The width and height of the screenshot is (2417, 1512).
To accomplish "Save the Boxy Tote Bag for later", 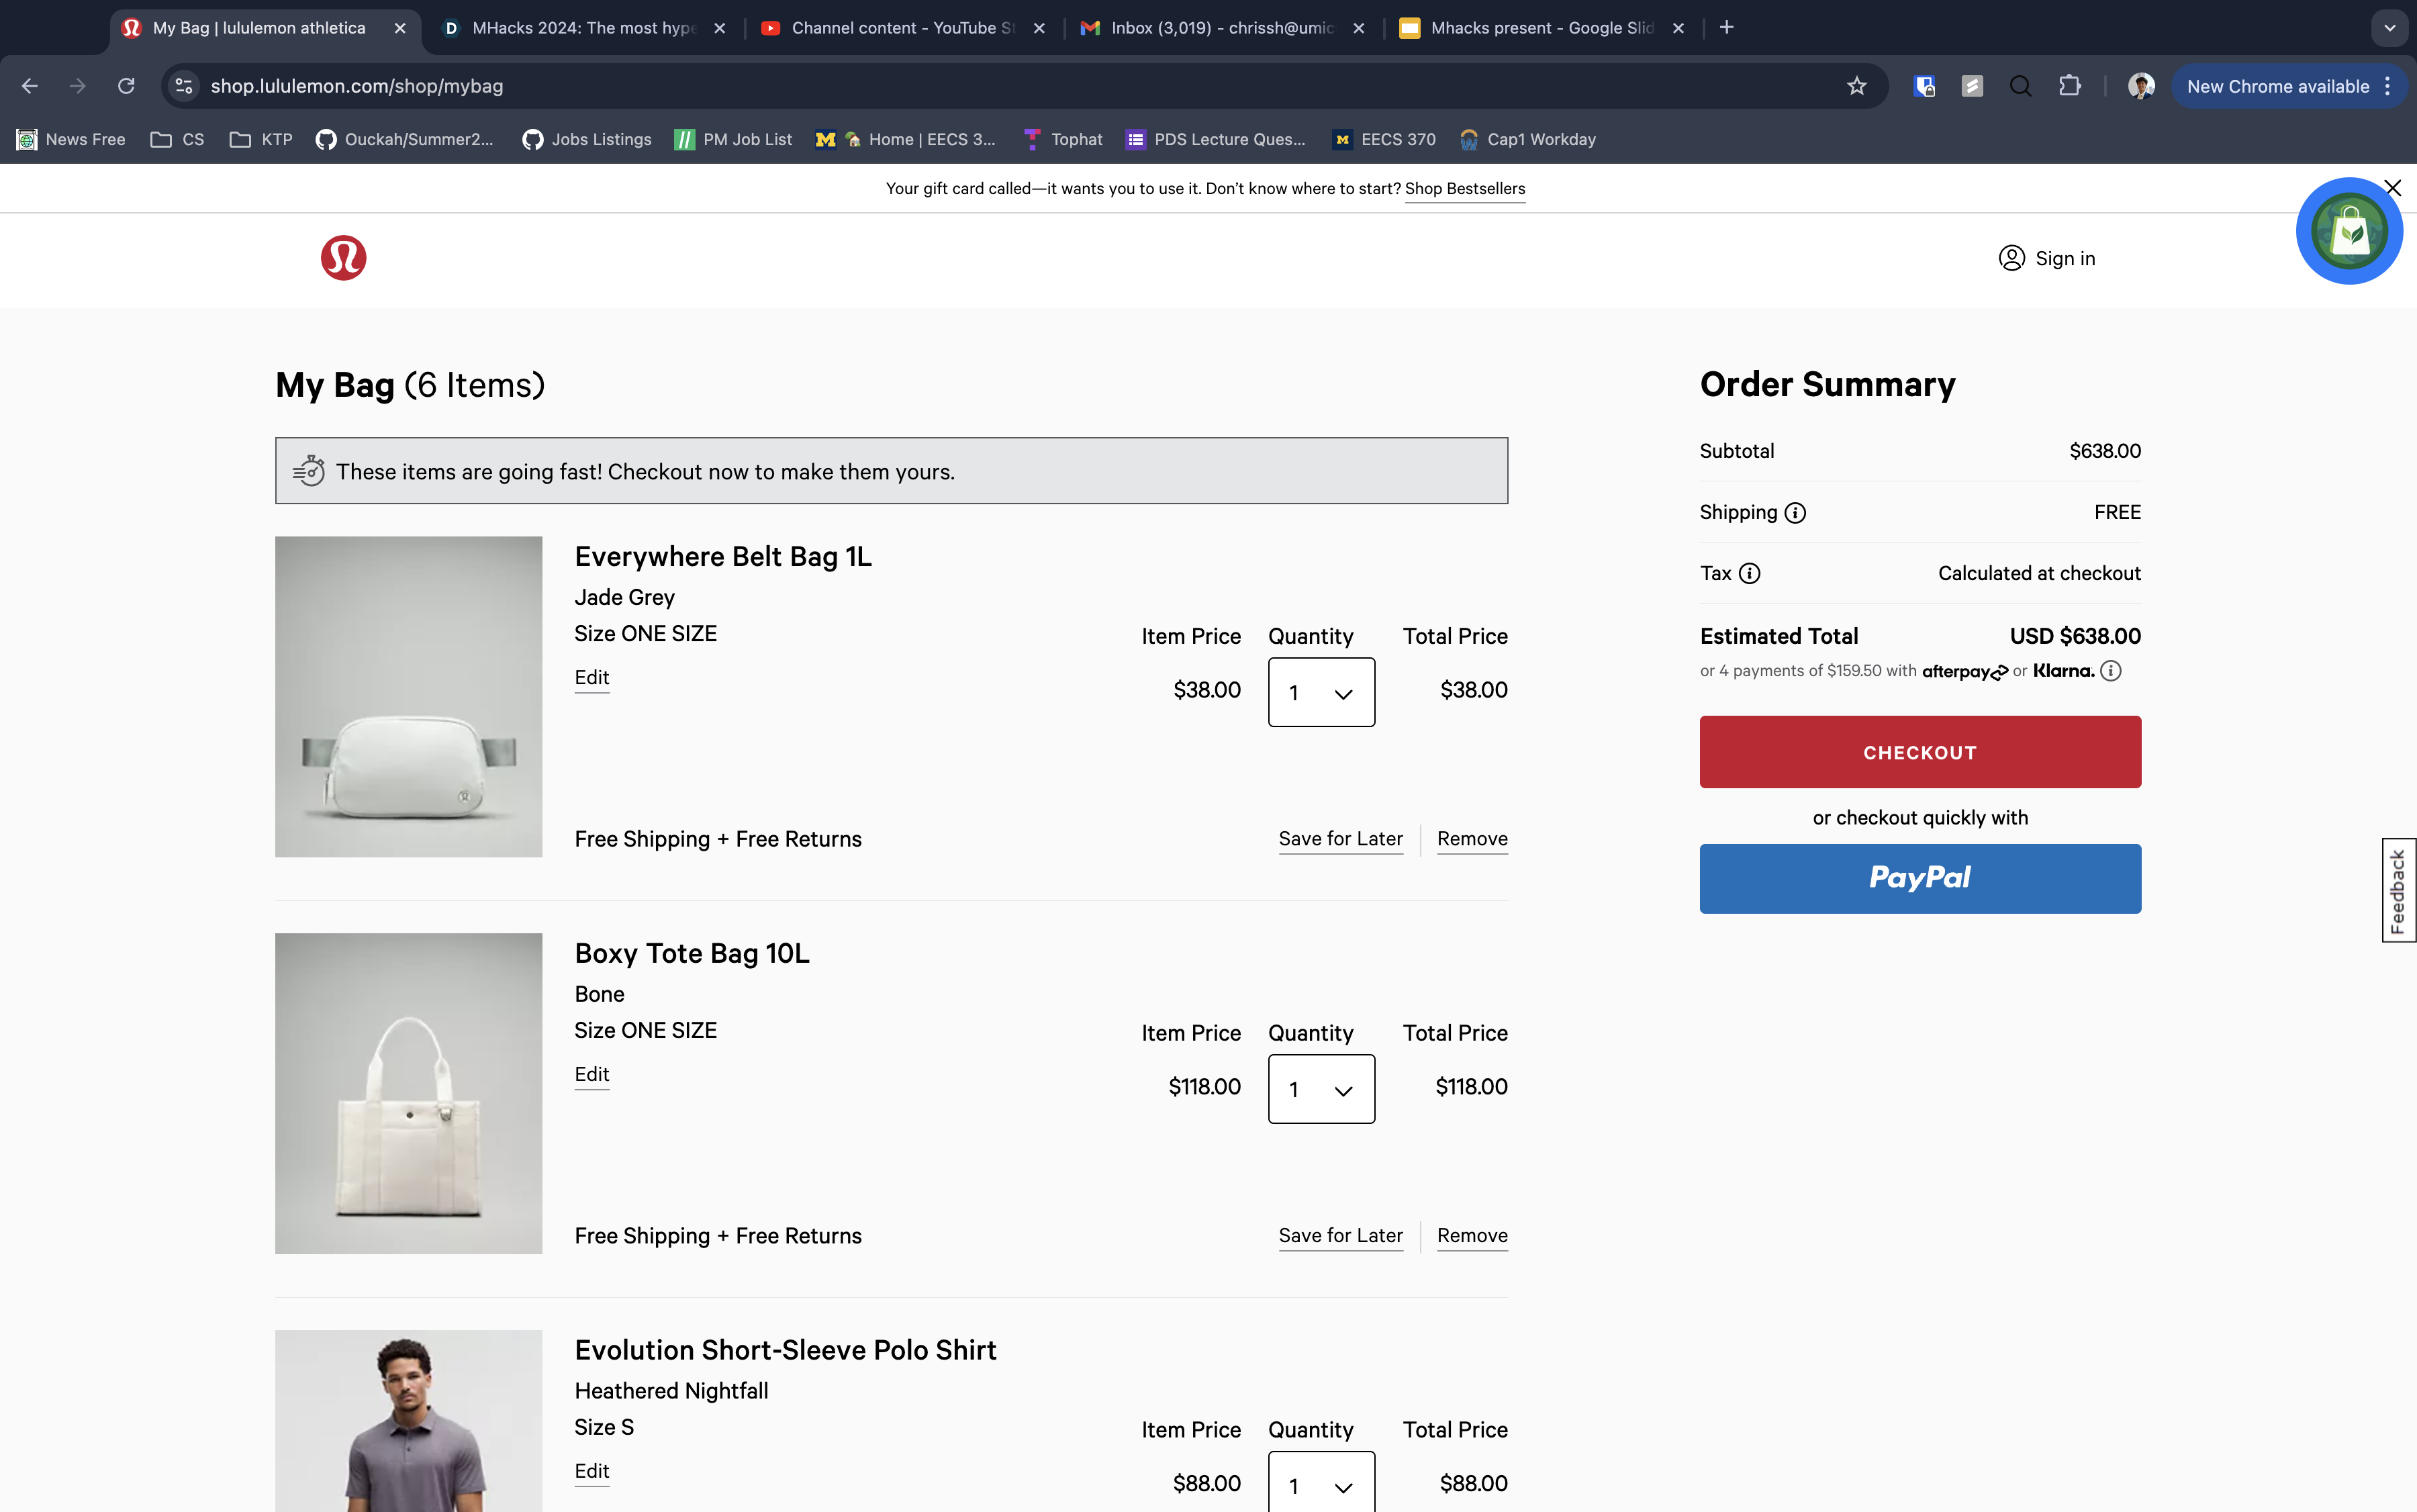I will (1339, 1235).
